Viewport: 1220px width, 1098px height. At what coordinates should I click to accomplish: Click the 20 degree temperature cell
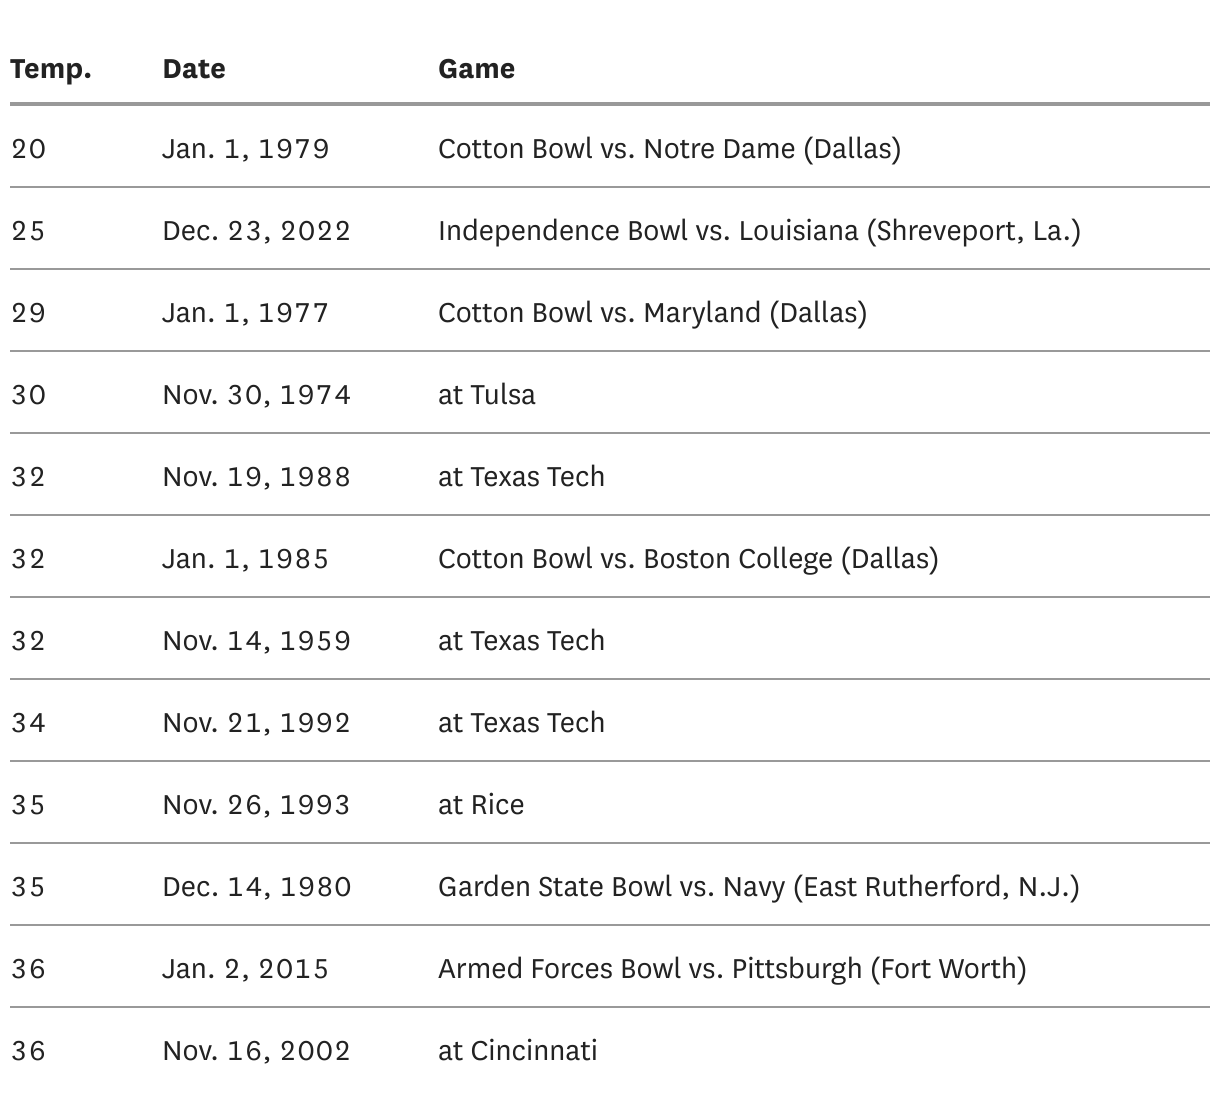pyautogui.click(x=29, y=149)
